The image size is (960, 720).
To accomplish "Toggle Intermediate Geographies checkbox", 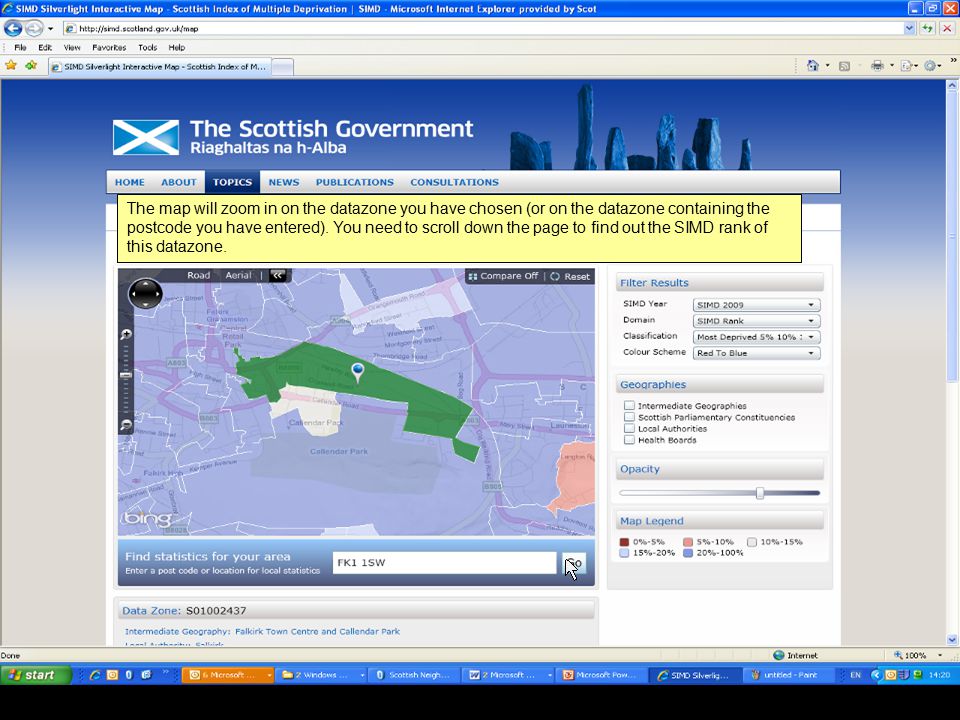I will pos(629,405).
